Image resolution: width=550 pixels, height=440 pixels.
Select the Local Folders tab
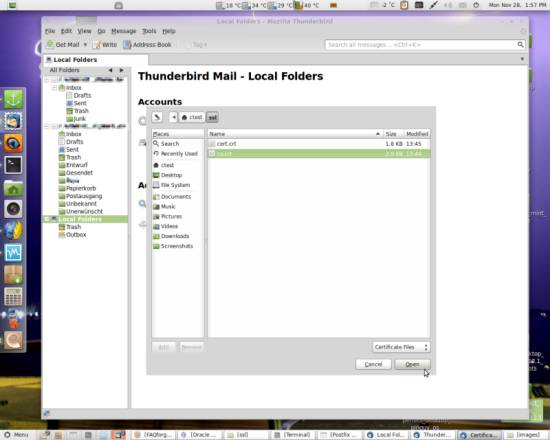(x=95, y=60)
